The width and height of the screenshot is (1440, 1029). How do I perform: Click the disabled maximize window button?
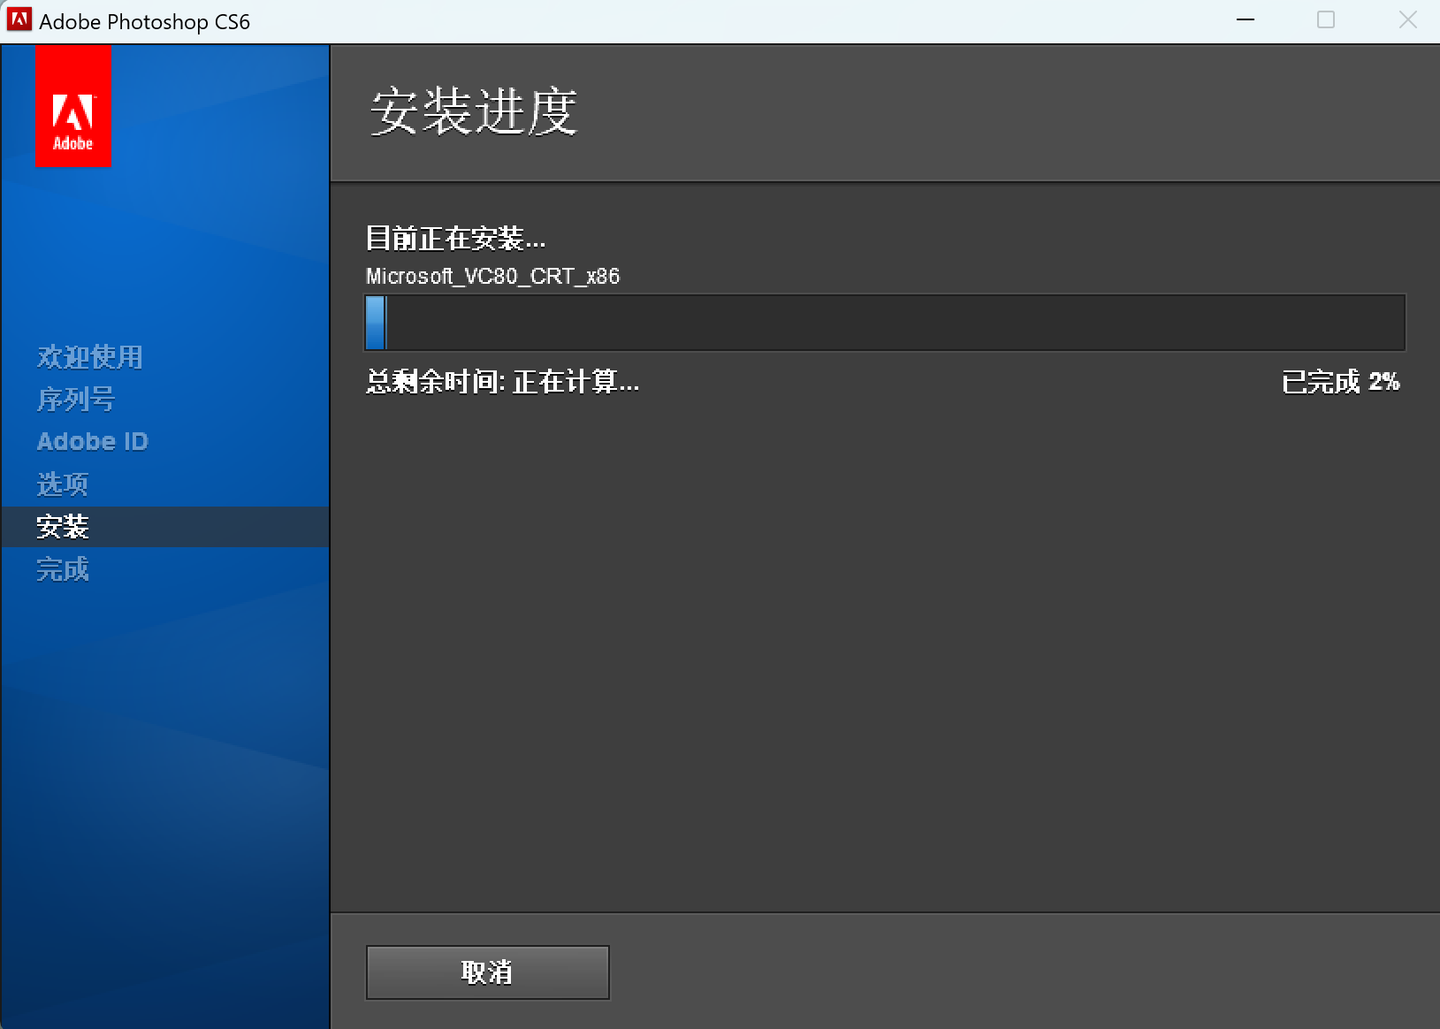(1326, 20)
